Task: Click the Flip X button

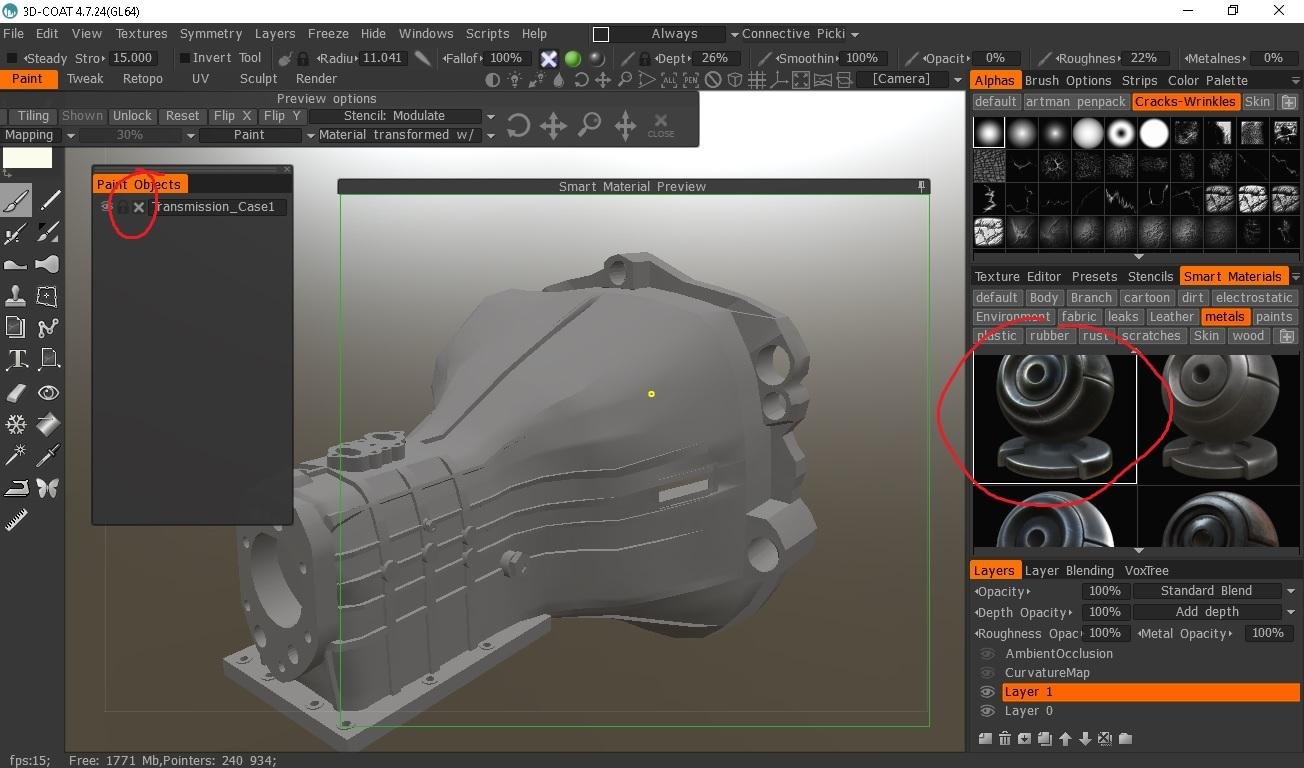Action: (x=232, y=116)
